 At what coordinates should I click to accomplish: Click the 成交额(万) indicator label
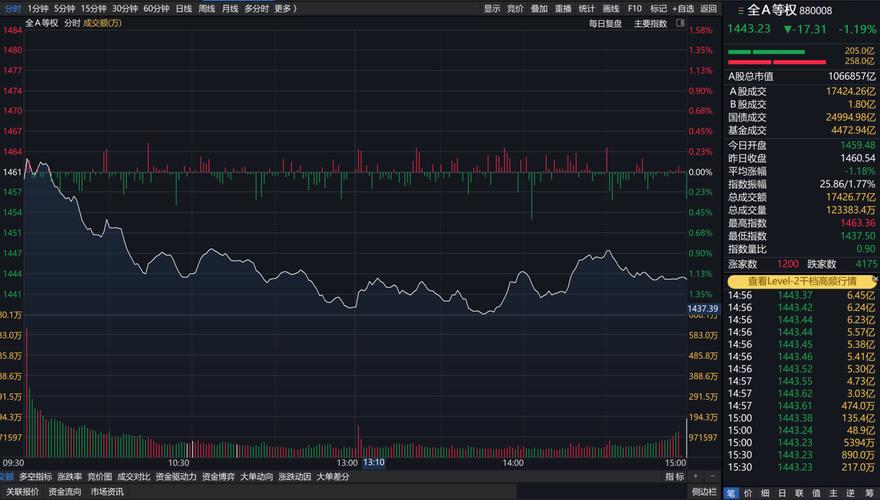102,23
